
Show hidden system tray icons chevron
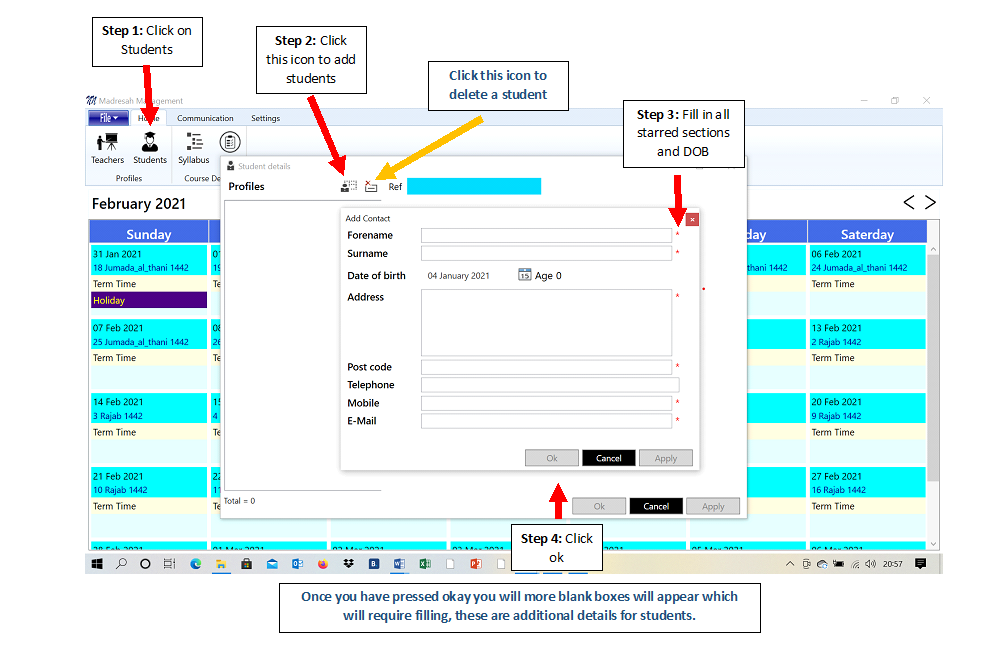coord(791,564)
